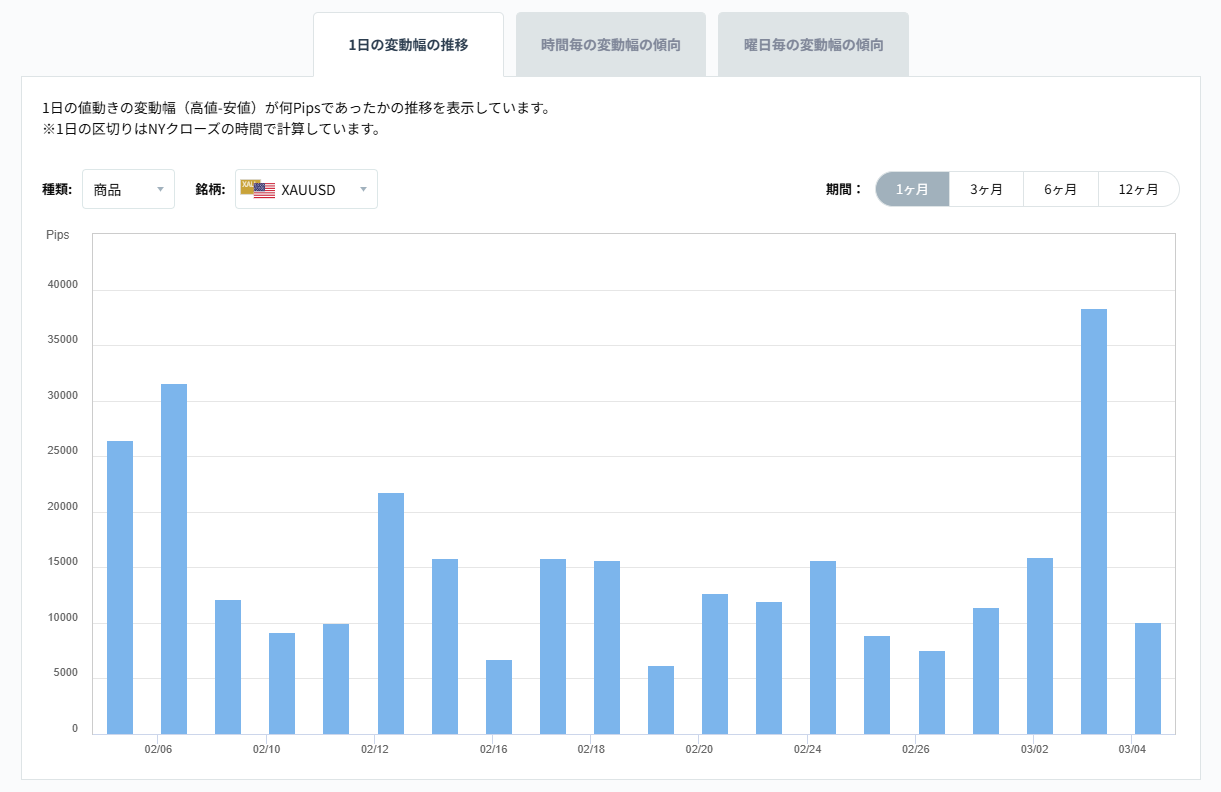This screenshot has width=1221, height=792.
Task: Click the 03/04 date label
Action: [x=1132, y=749]
